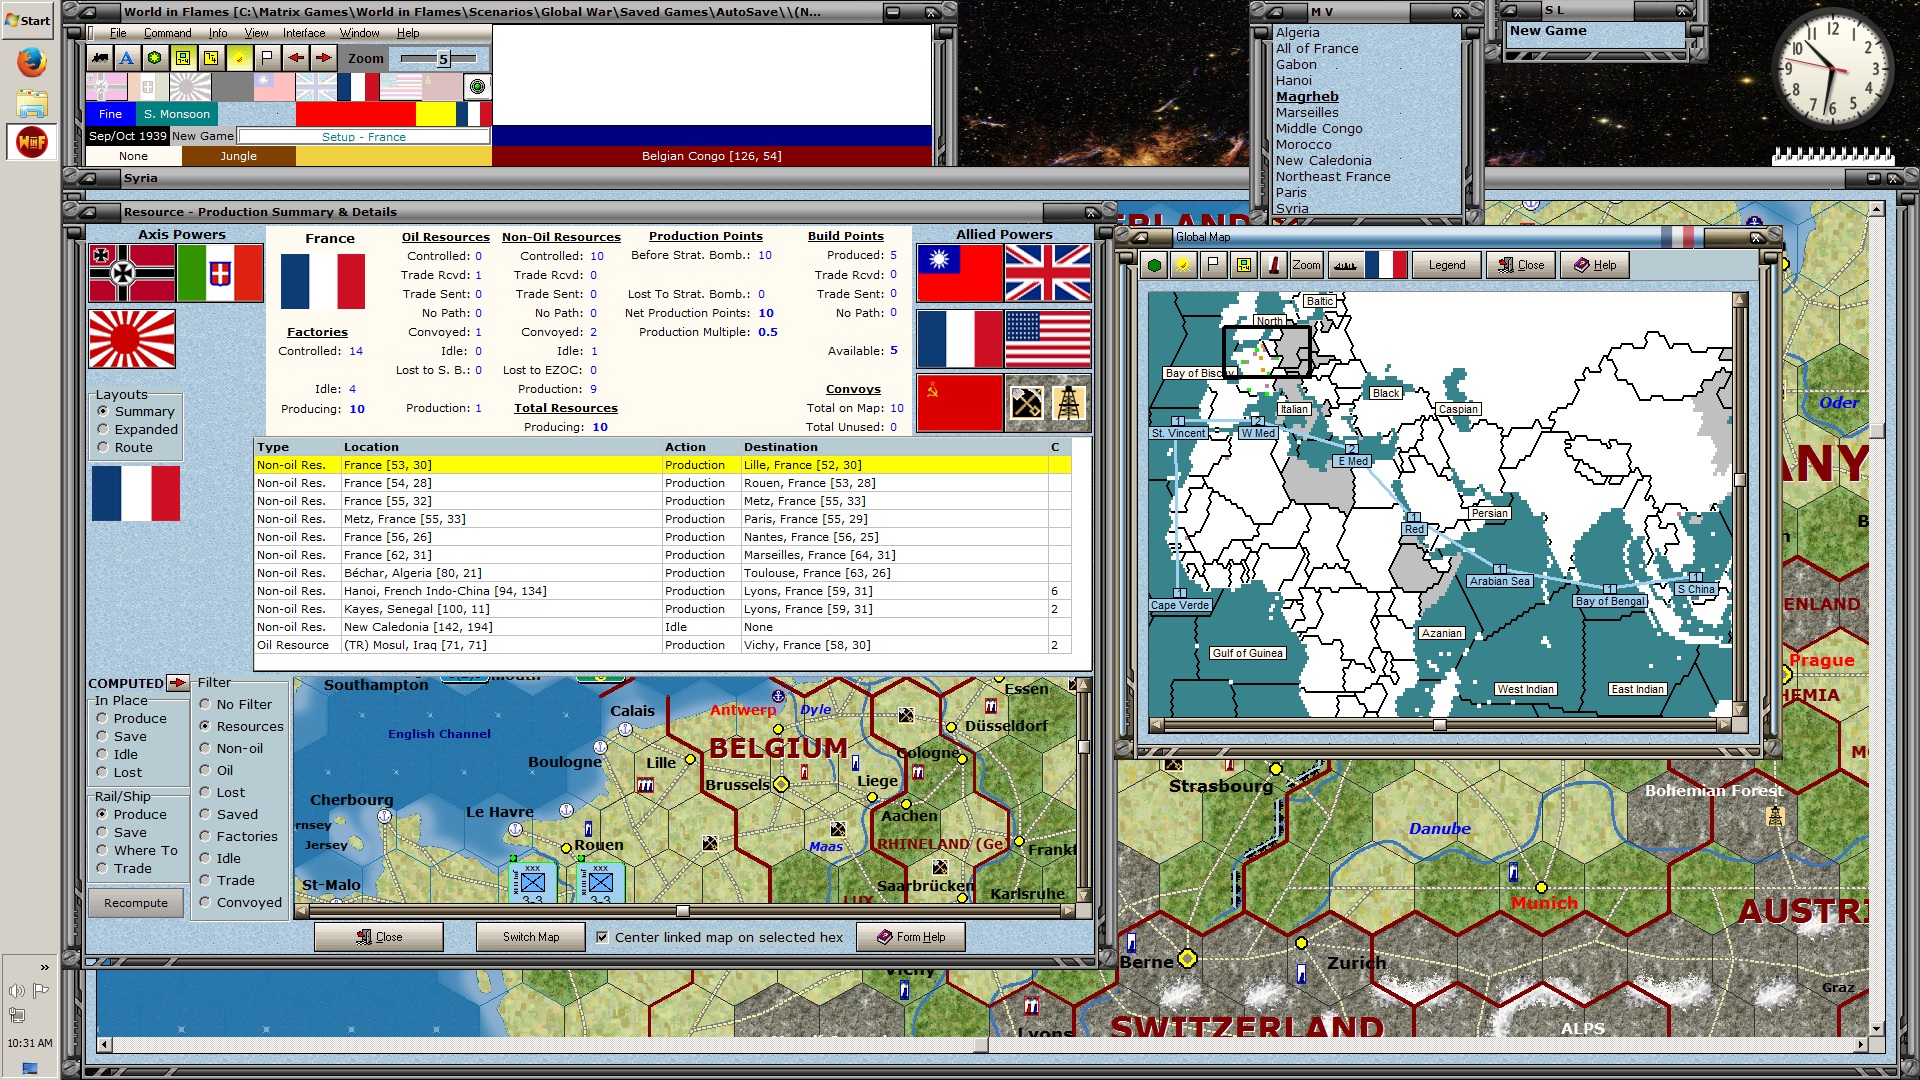The height and width of the screenshot is (1080, 1920).
Task: Select Magrheb in the M V list
Action: 1307,97
